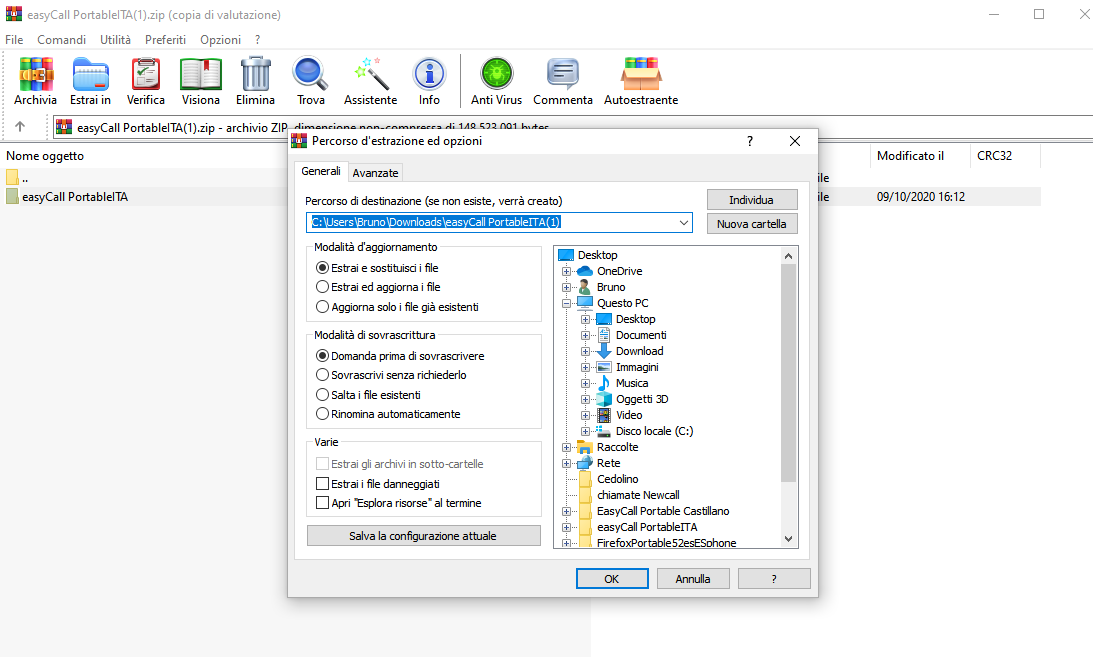Select 'Sovrascrivi senza richiederlo' option
Image resolution: width=1093 pixels, height=657 pixels.
pyautogui.click(x=322, y=375)
